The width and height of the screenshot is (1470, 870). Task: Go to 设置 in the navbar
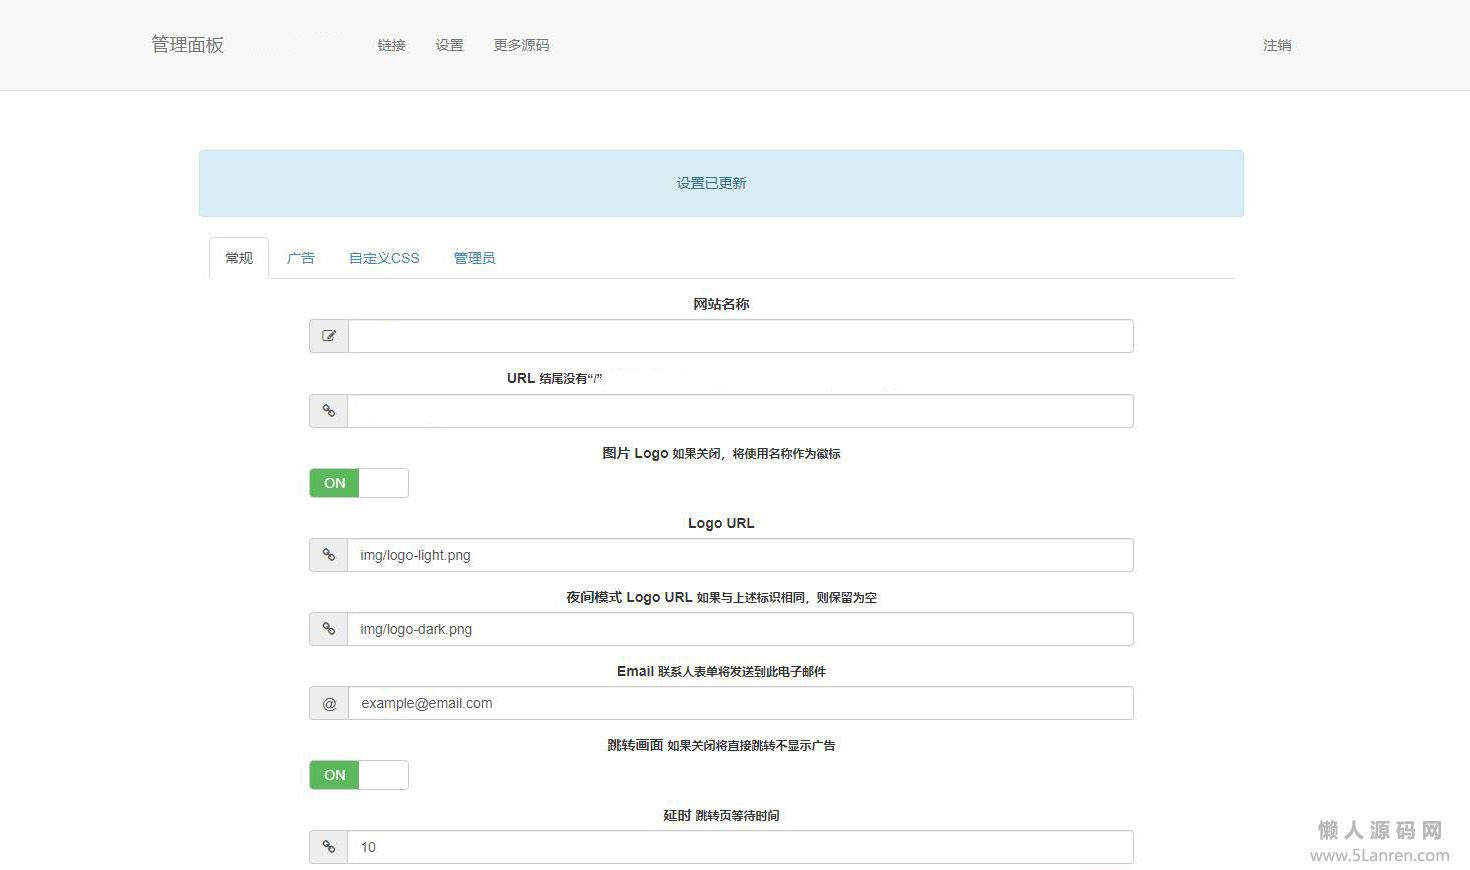pos(449,45)
